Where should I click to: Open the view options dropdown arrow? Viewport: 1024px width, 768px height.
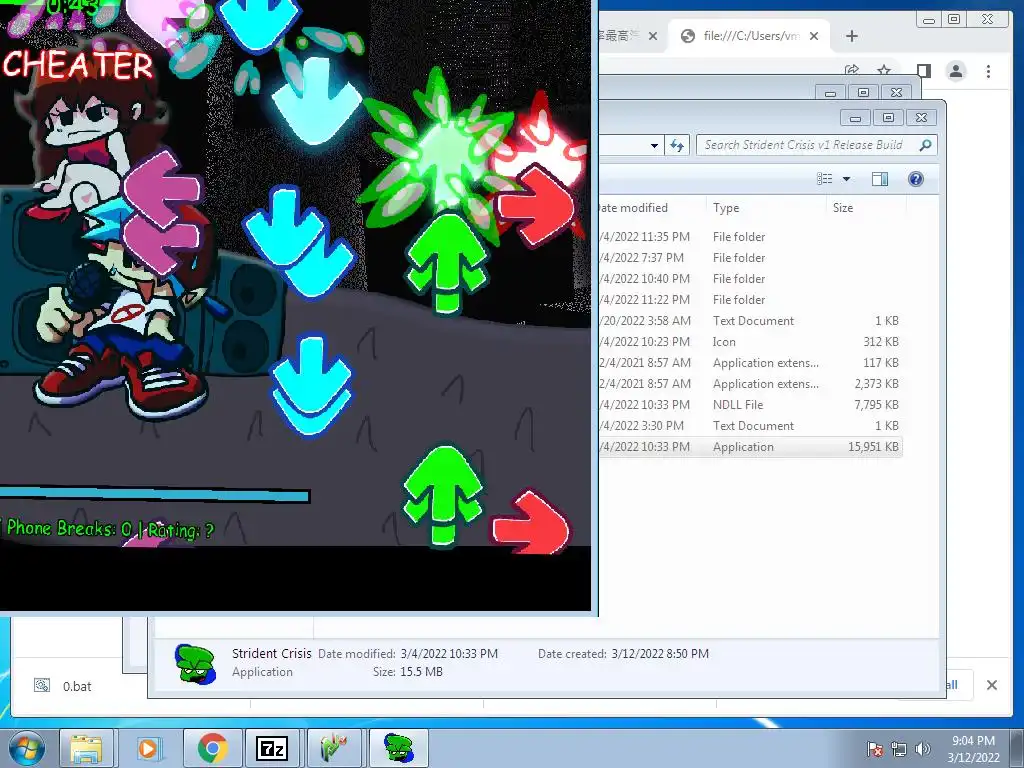846,178
